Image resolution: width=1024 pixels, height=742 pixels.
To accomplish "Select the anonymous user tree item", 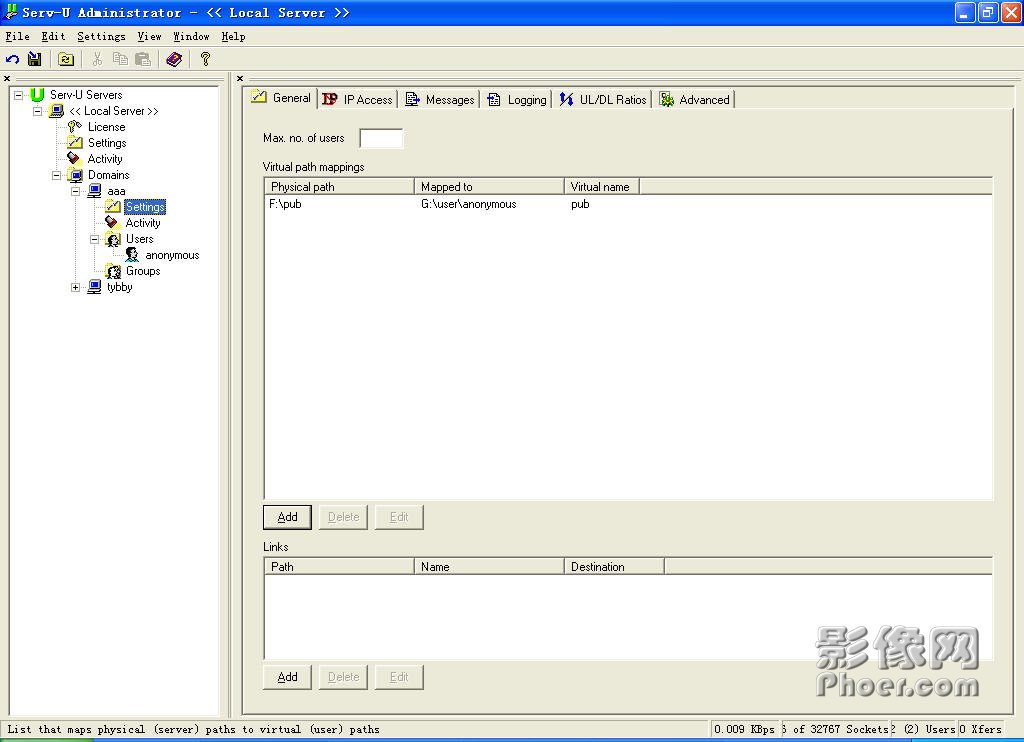I will pos(172,255).
